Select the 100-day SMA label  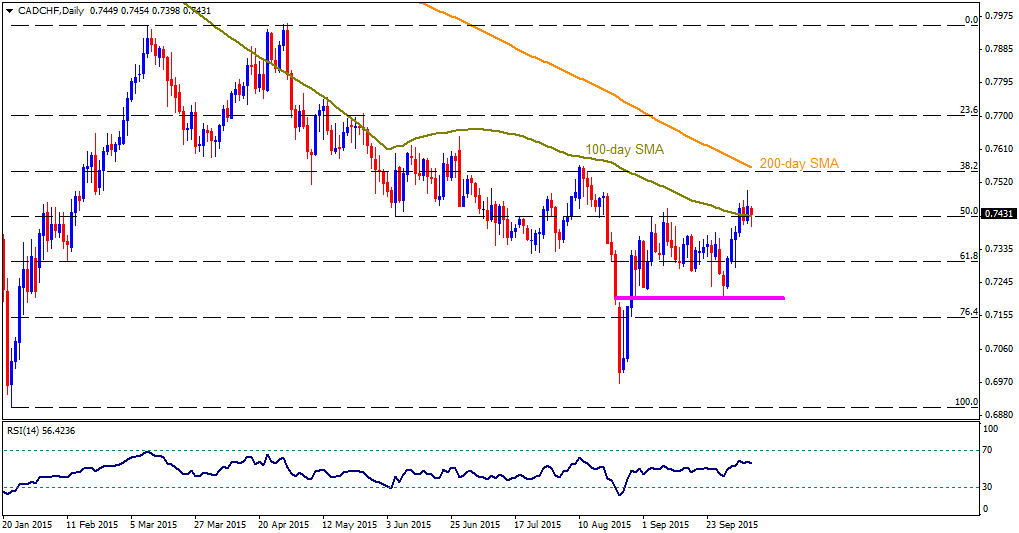pos(625,150)
